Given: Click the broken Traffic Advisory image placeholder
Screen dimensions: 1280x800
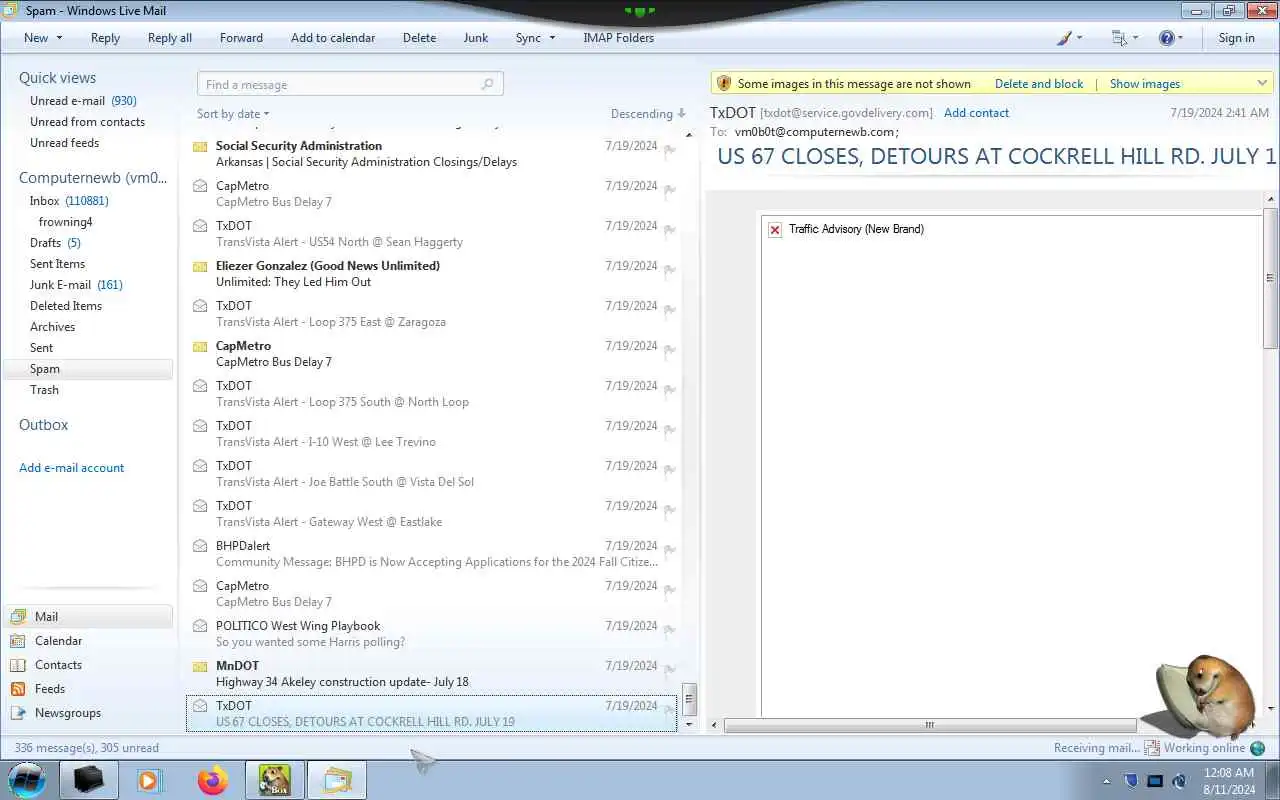Looking at the screenshot, I should [x=775, y=230].
